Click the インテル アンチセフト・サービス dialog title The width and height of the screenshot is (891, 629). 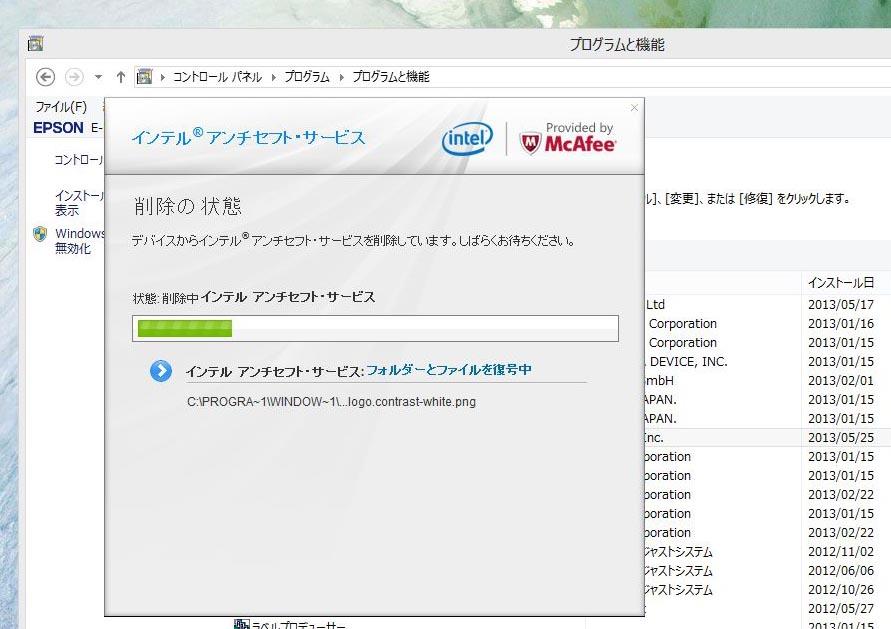coord(248,137)
